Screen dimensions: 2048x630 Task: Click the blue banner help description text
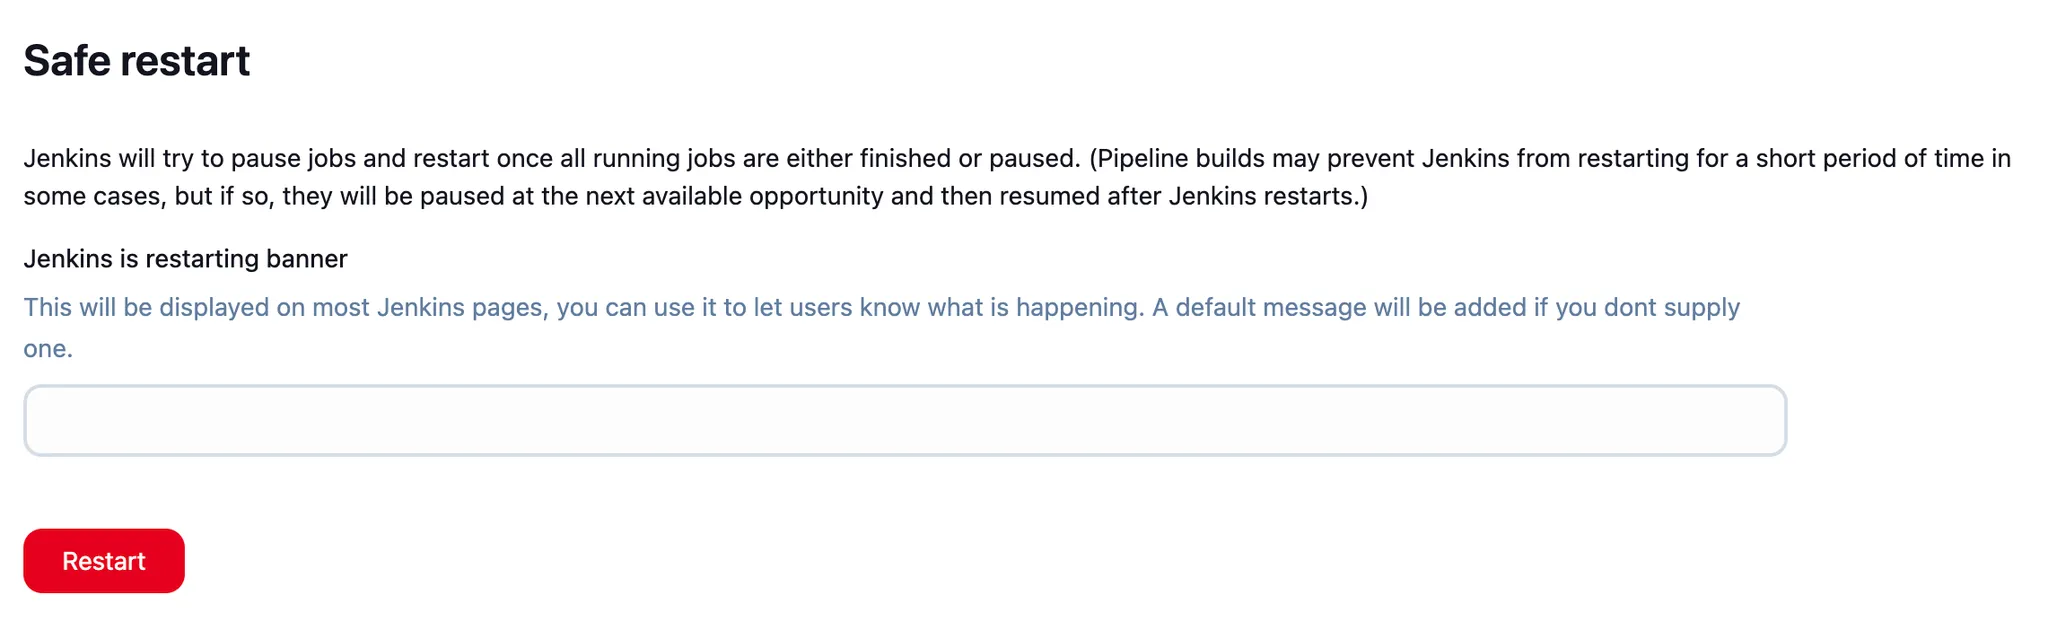point(880,308)
